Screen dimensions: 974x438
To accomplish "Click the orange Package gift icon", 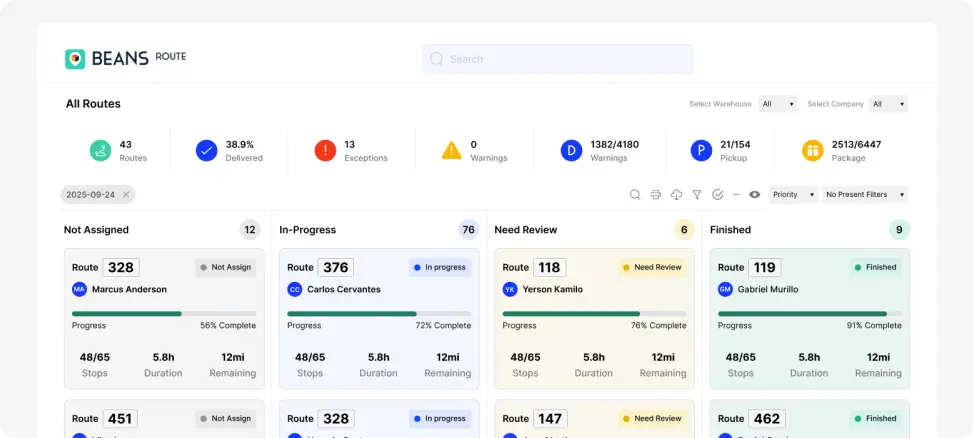I will coord(812,151).
